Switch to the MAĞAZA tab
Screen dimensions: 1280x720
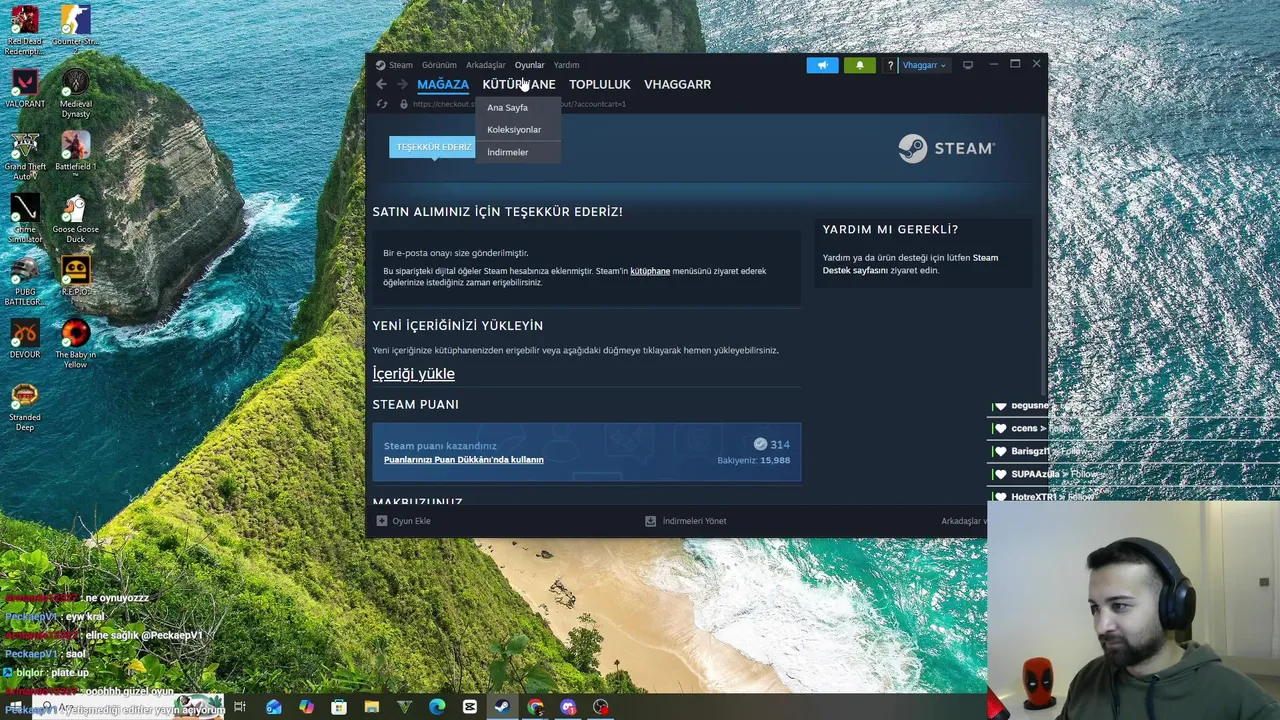[443, 84]
